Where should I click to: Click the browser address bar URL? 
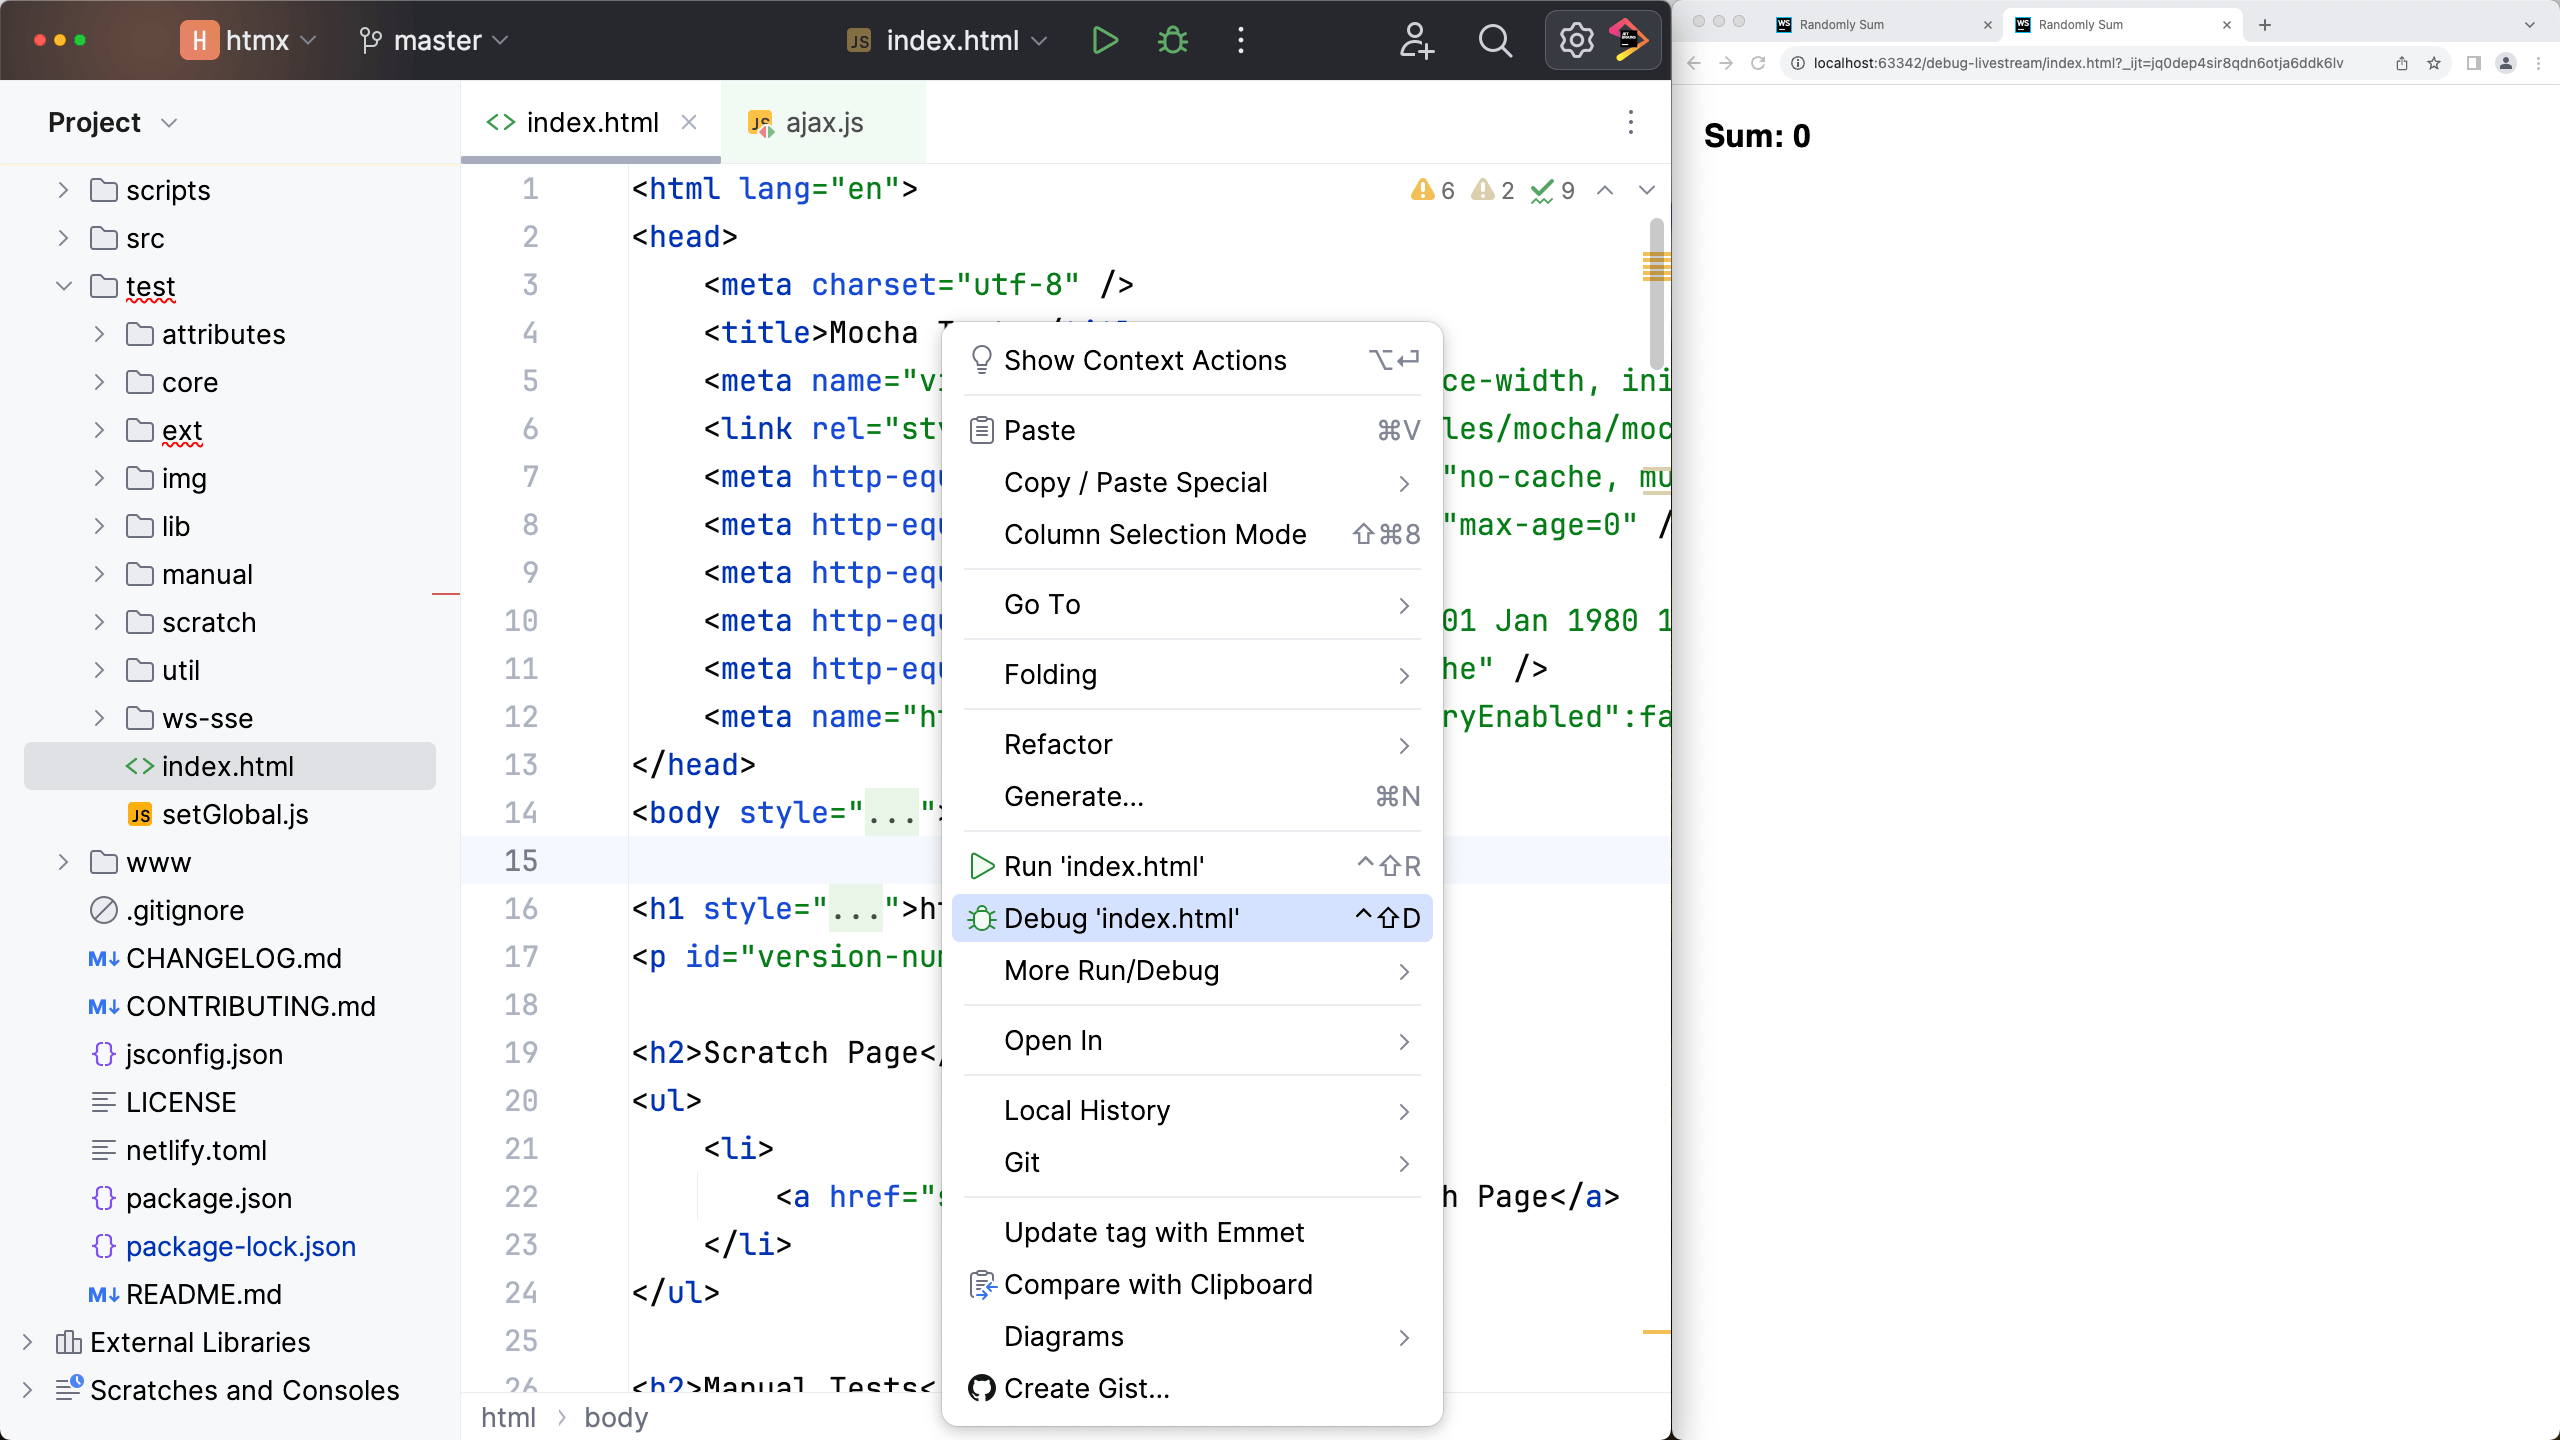(2078, 63)
